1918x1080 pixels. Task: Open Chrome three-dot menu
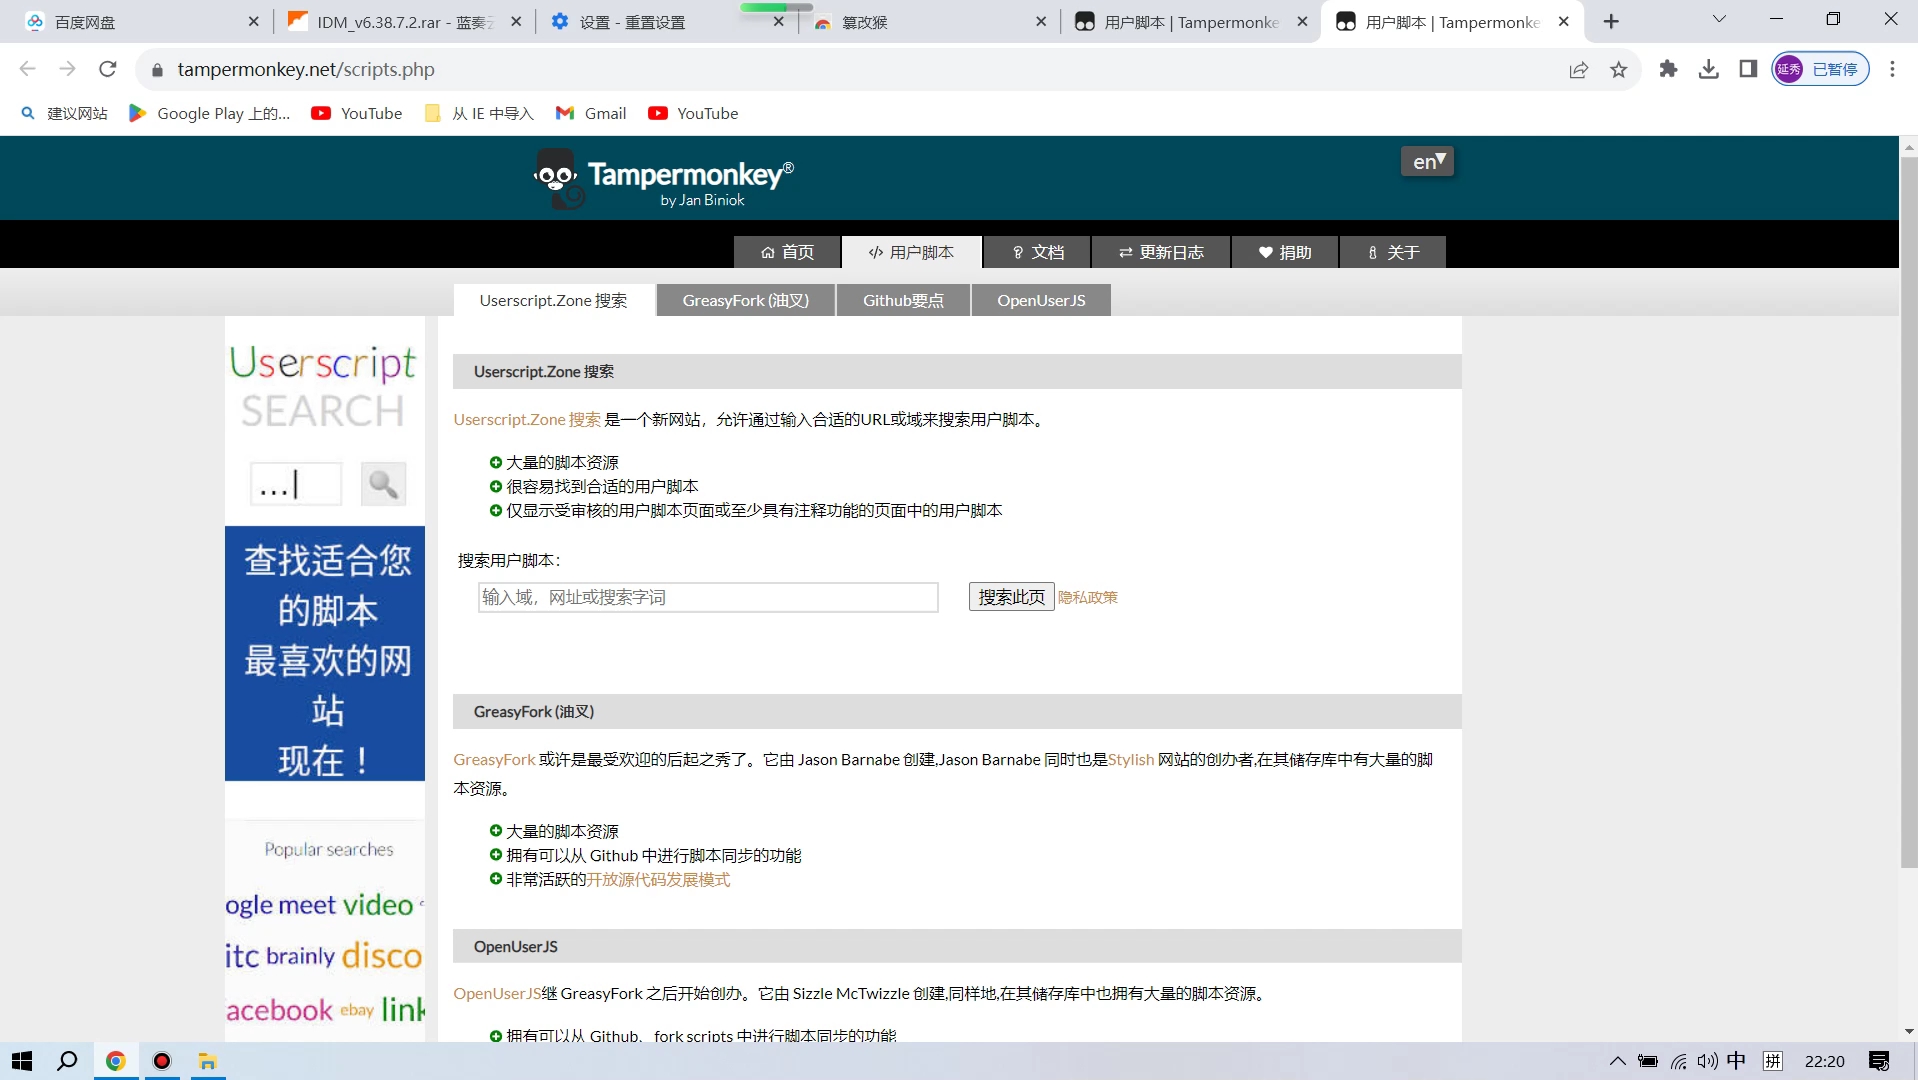pos(1892,69)
